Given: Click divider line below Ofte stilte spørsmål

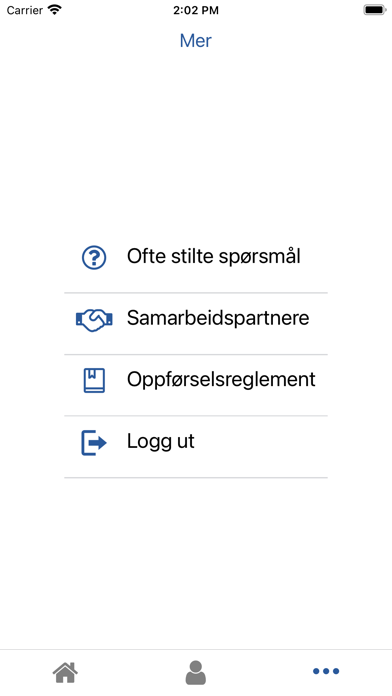Looking at the screenshot, I should (x=196, y=293).
